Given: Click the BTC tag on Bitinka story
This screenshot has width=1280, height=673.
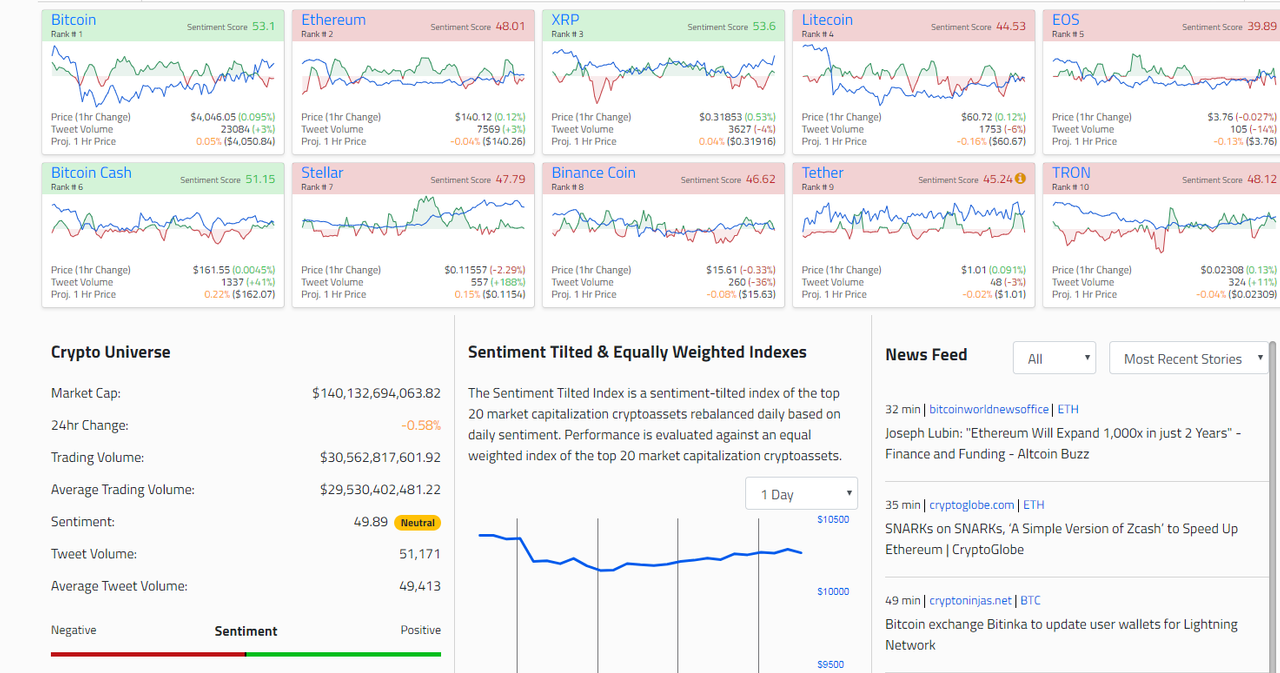Looking at the screenshot, I should pyautogui.click(x=1030, y=601).
